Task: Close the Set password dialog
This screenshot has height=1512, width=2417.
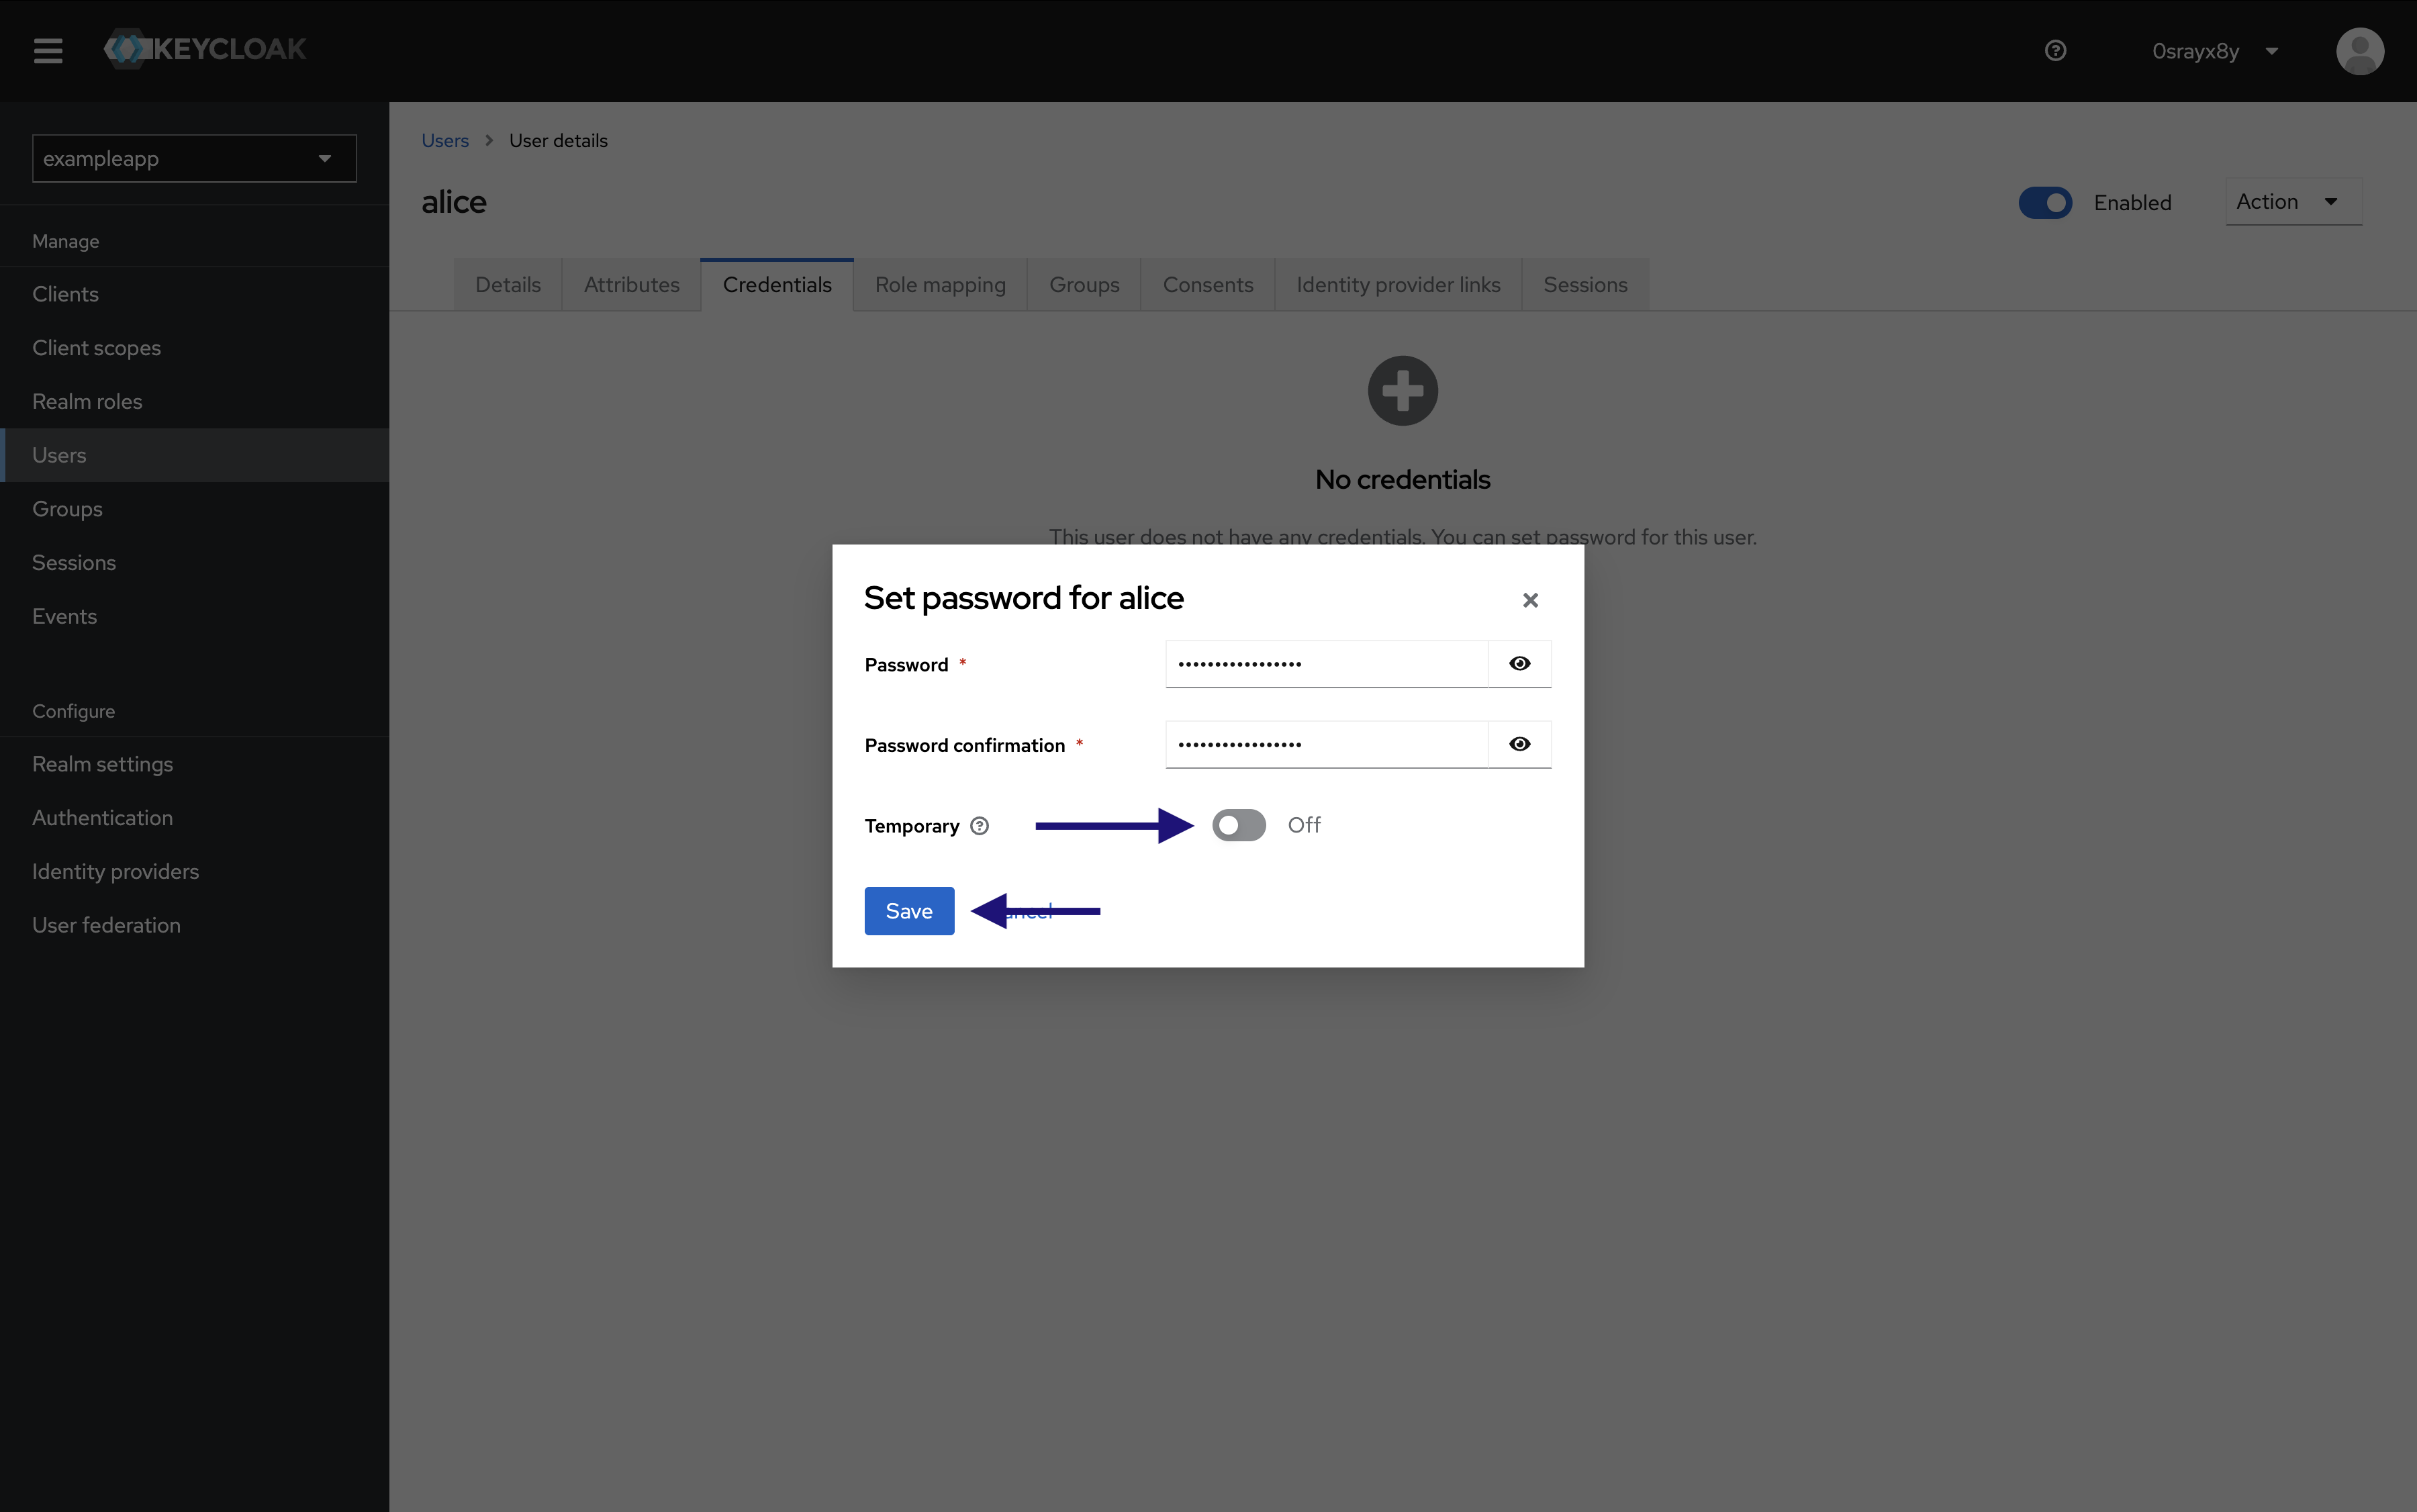Action: pyautogui.click(x=1529, y=600)
